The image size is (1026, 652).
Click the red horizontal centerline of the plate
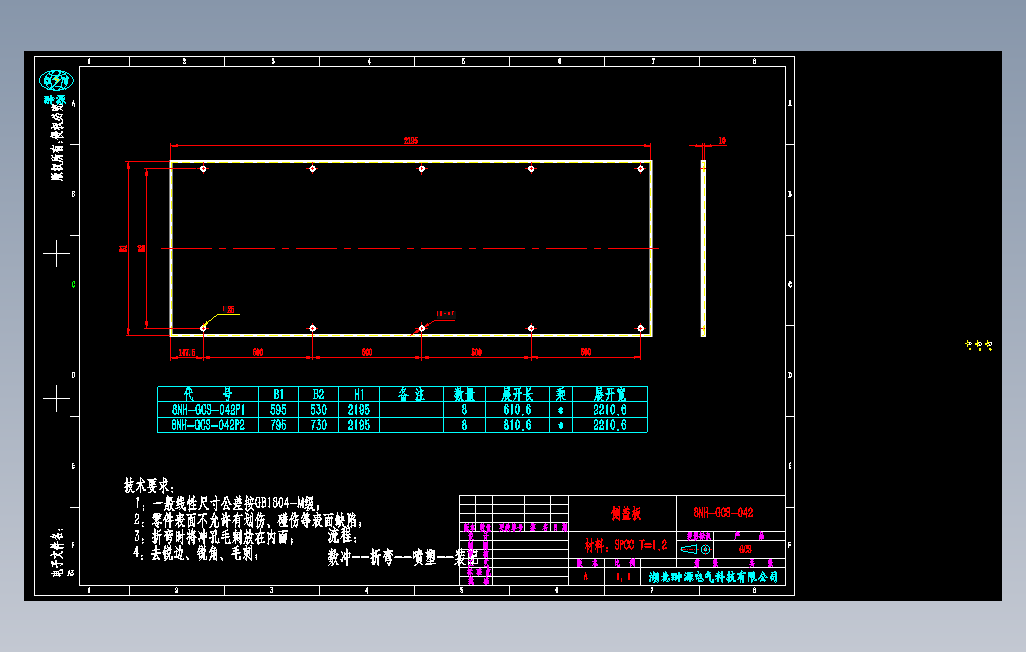410,249
